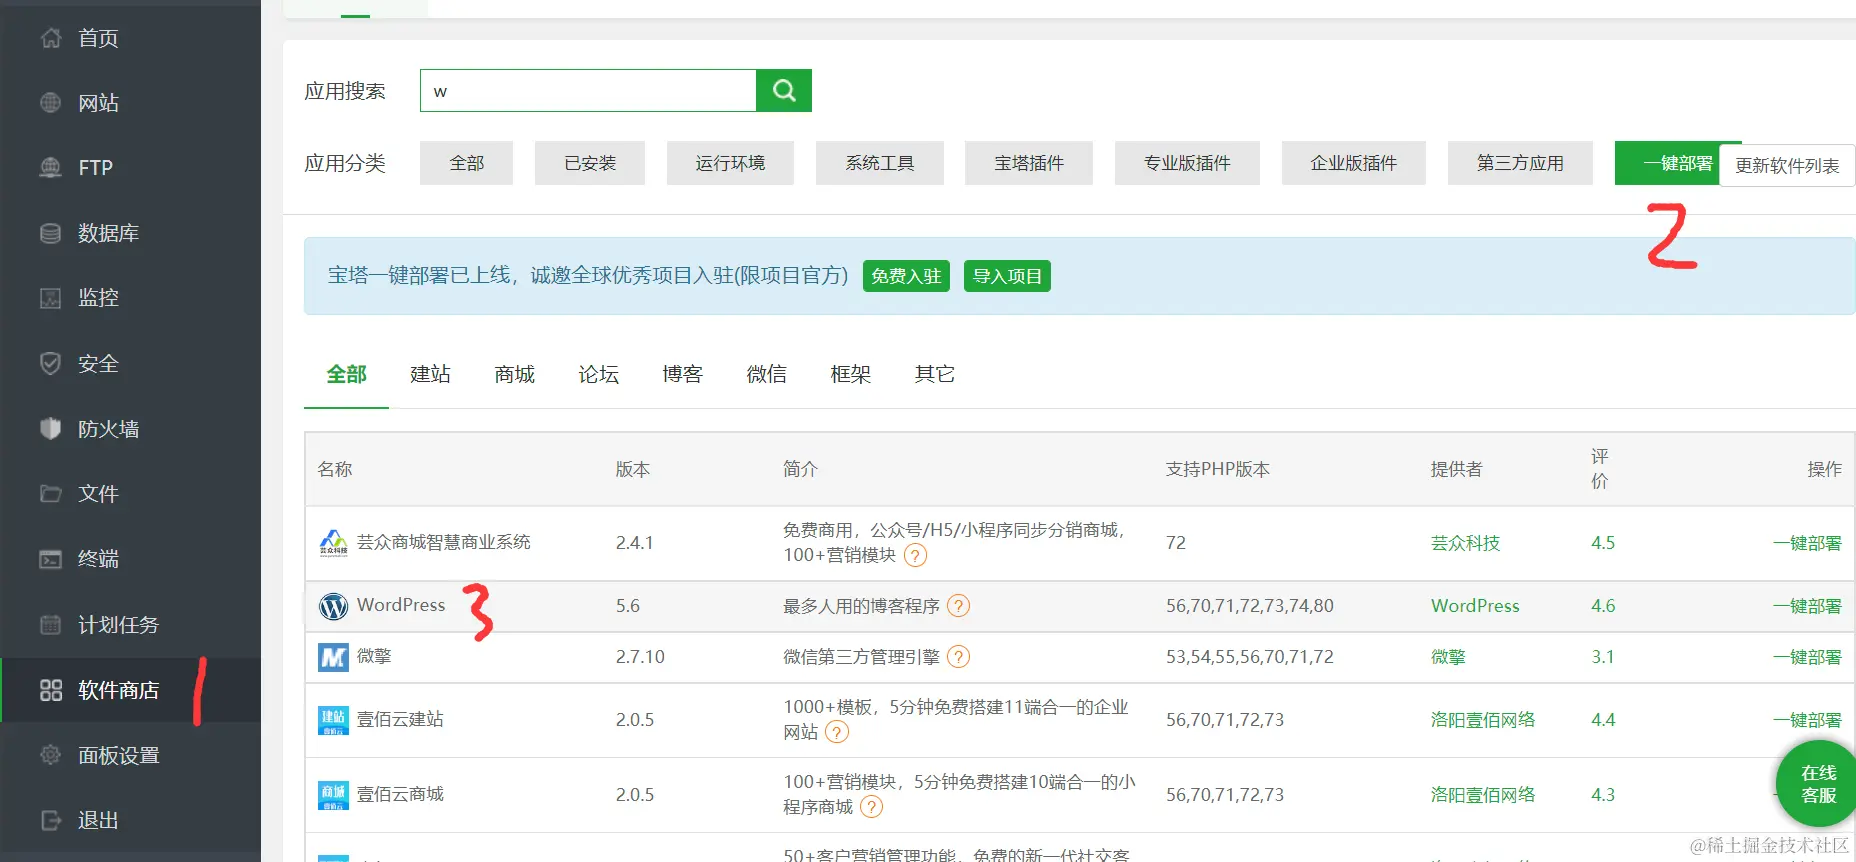The width and height of the screenshot is (1856, 862).
Task: Open help icon for 壹佰云商城 description
Action: coord(872,807)
